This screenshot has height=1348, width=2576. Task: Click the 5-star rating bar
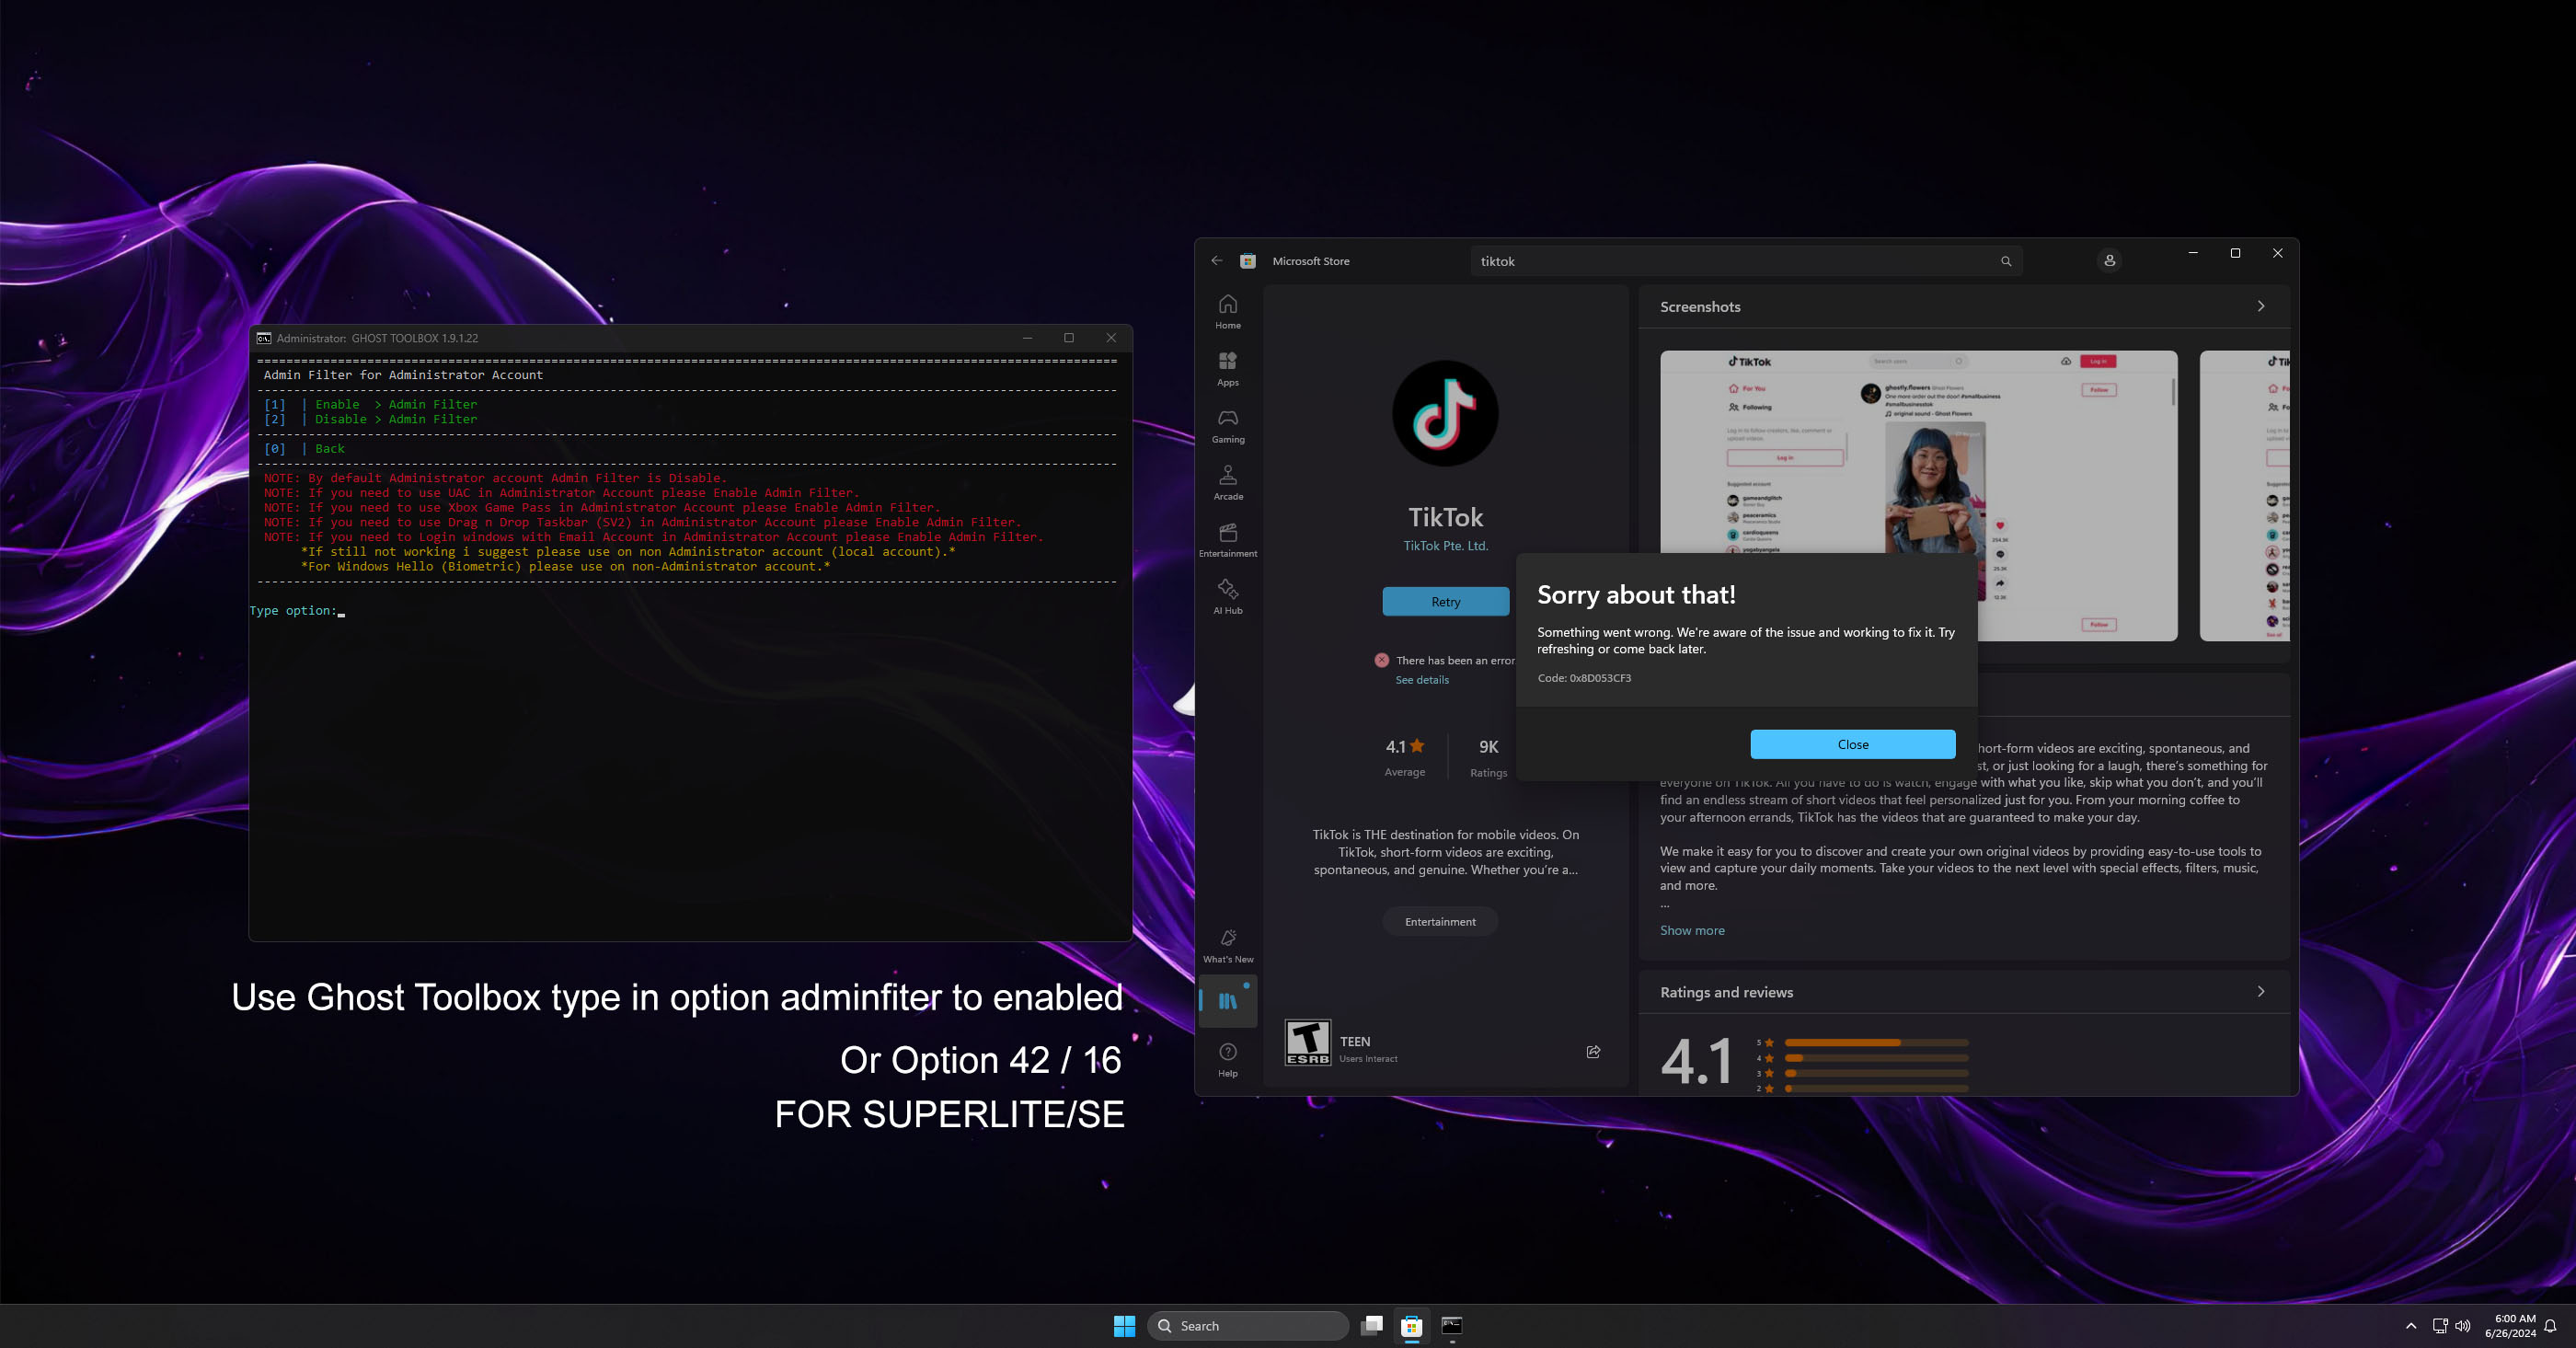1876,1043
